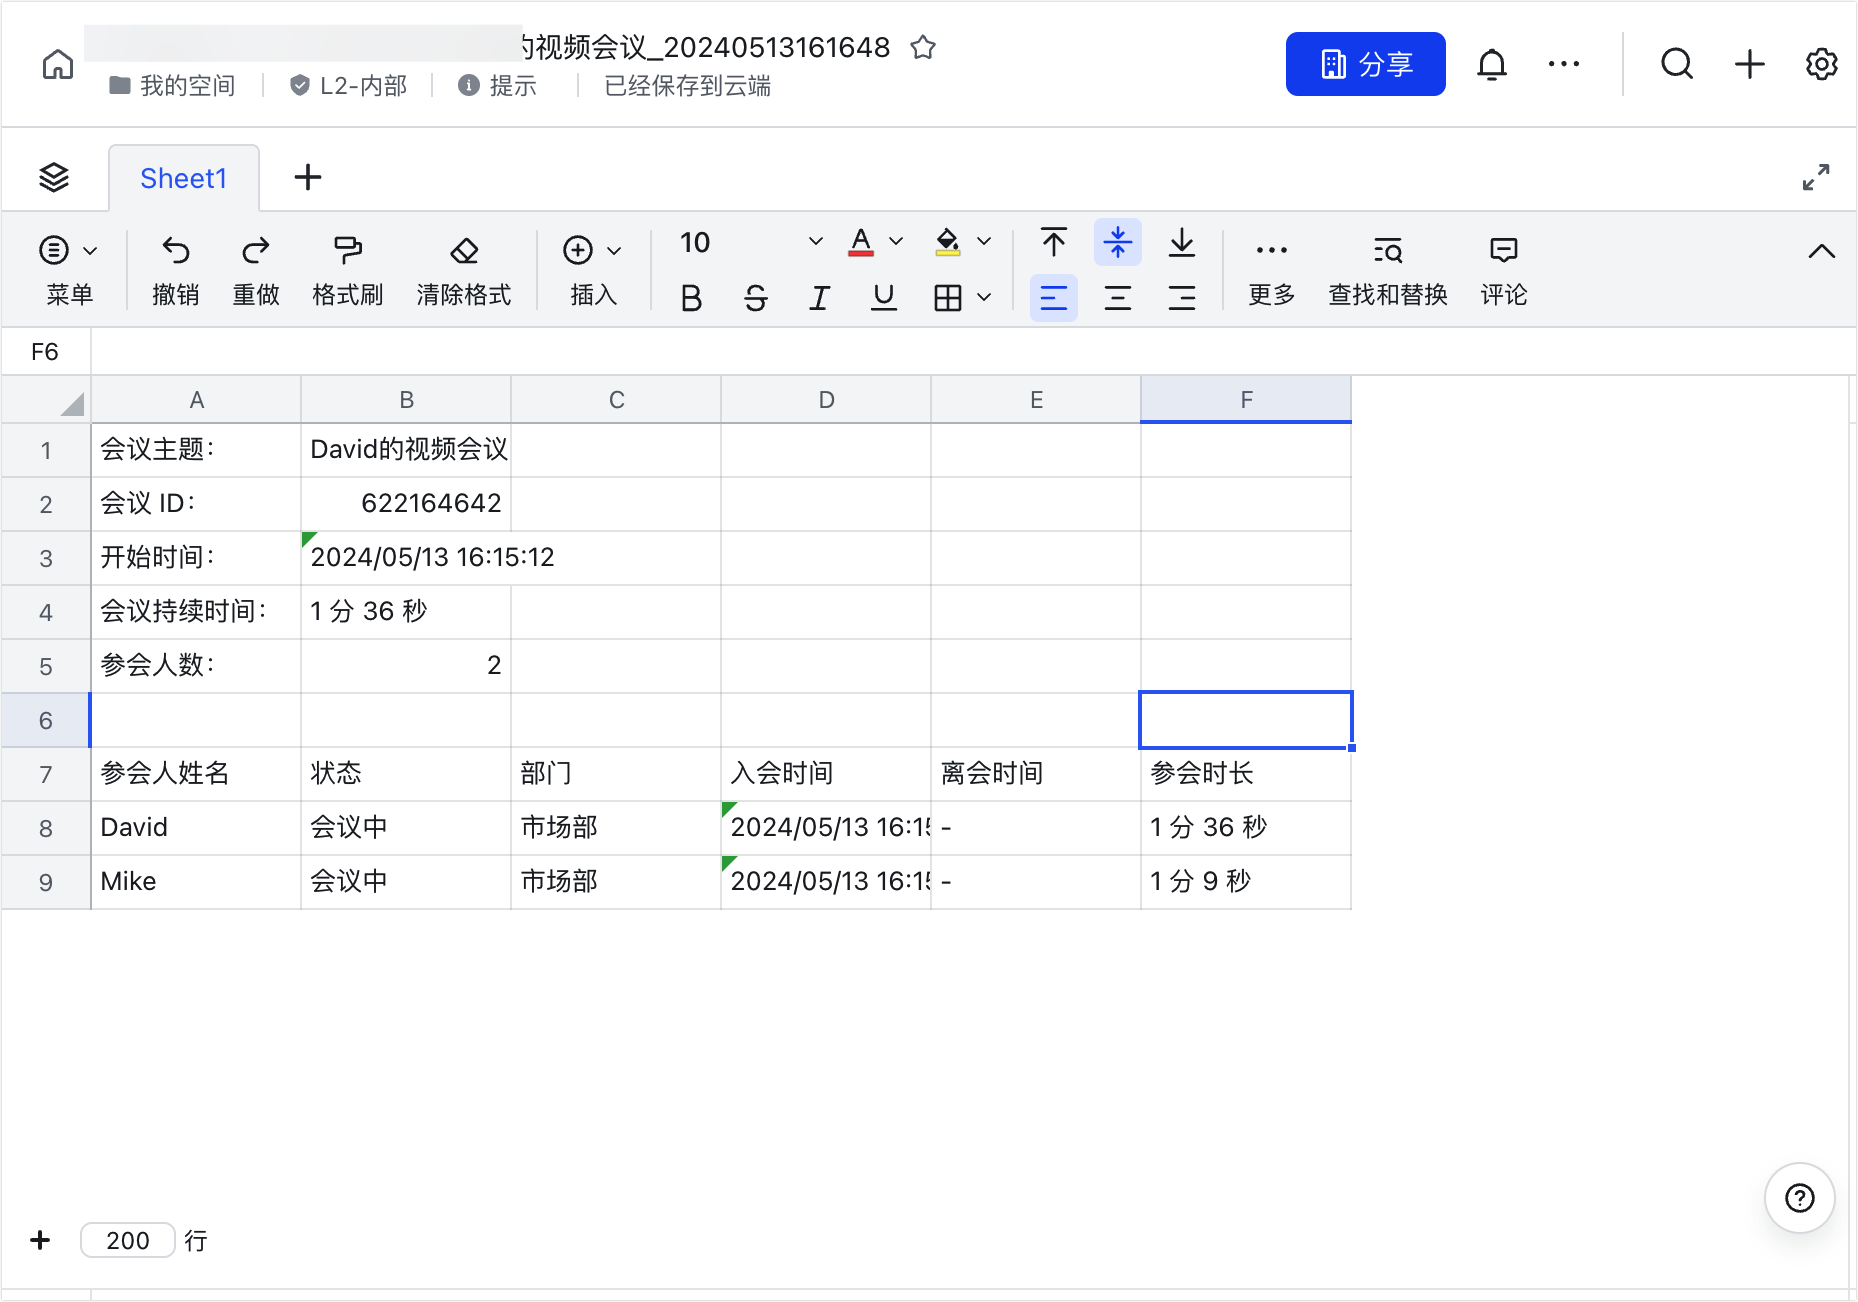Select column C header
Viewport: 1858px width, 1302px height.
point(616,400)
